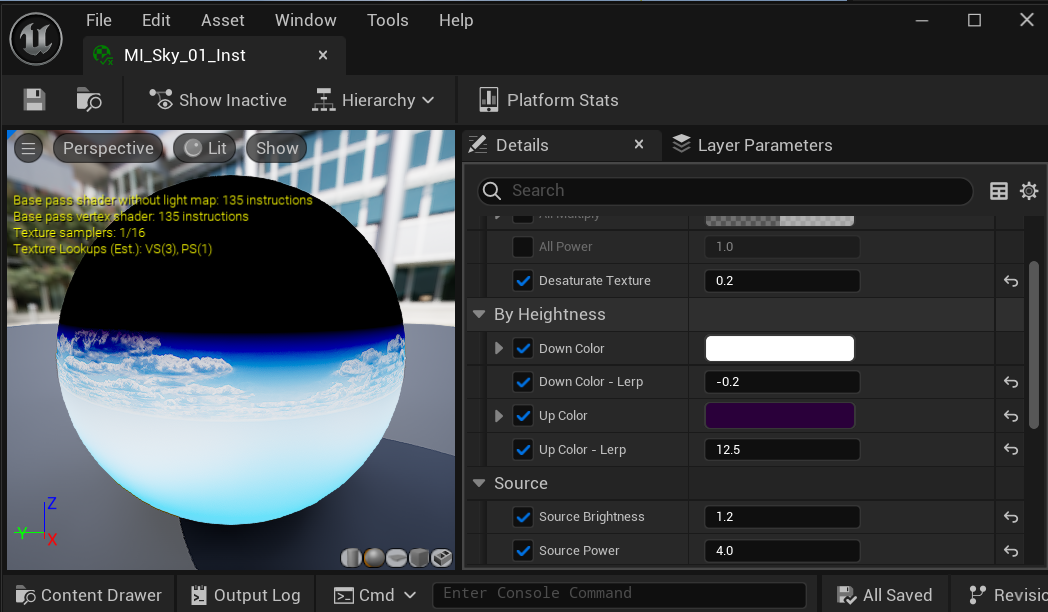Click the Perspective viewport button
The width and height of the screenshot is (1048, 612).
tap(108, 148)
